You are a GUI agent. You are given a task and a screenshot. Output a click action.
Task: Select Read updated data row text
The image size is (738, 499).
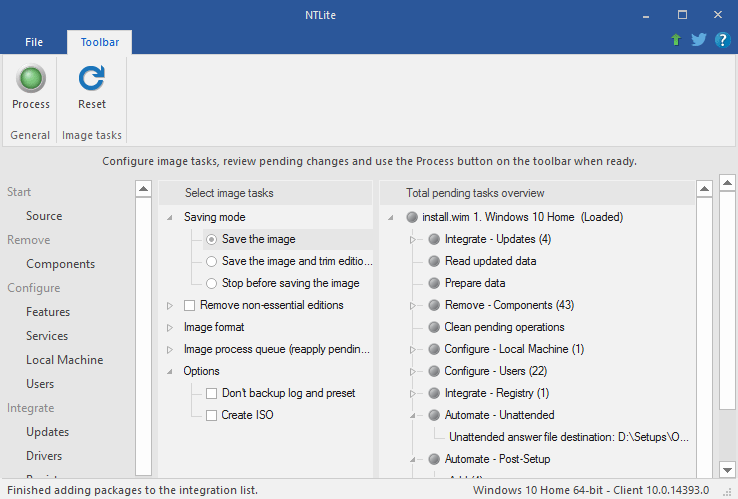tap(490, 261)
